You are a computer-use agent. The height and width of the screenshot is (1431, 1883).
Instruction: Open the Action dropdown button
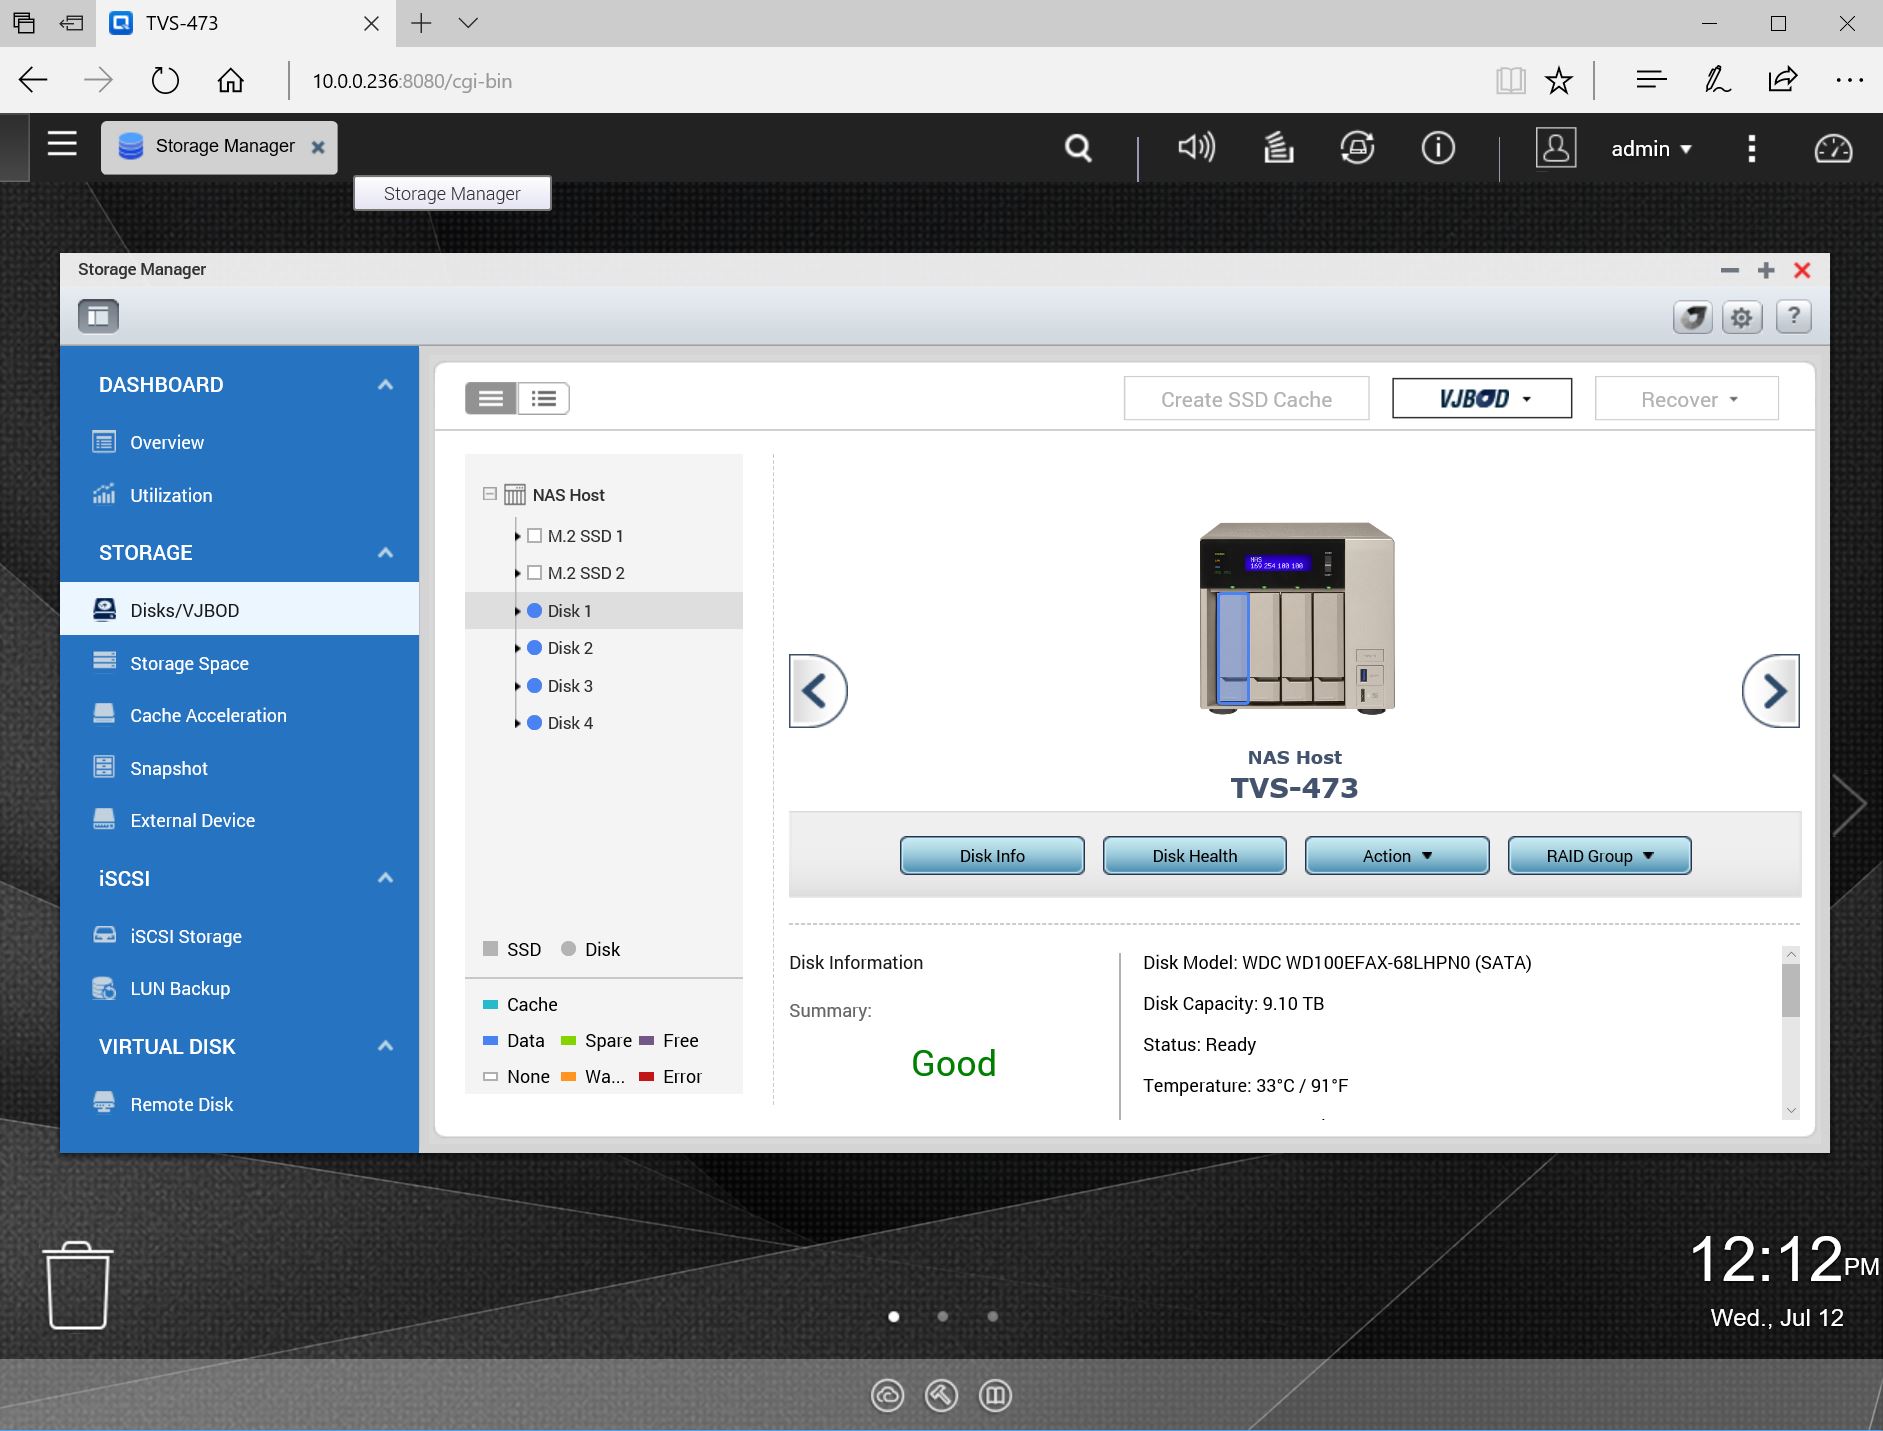click(1397, 856)
